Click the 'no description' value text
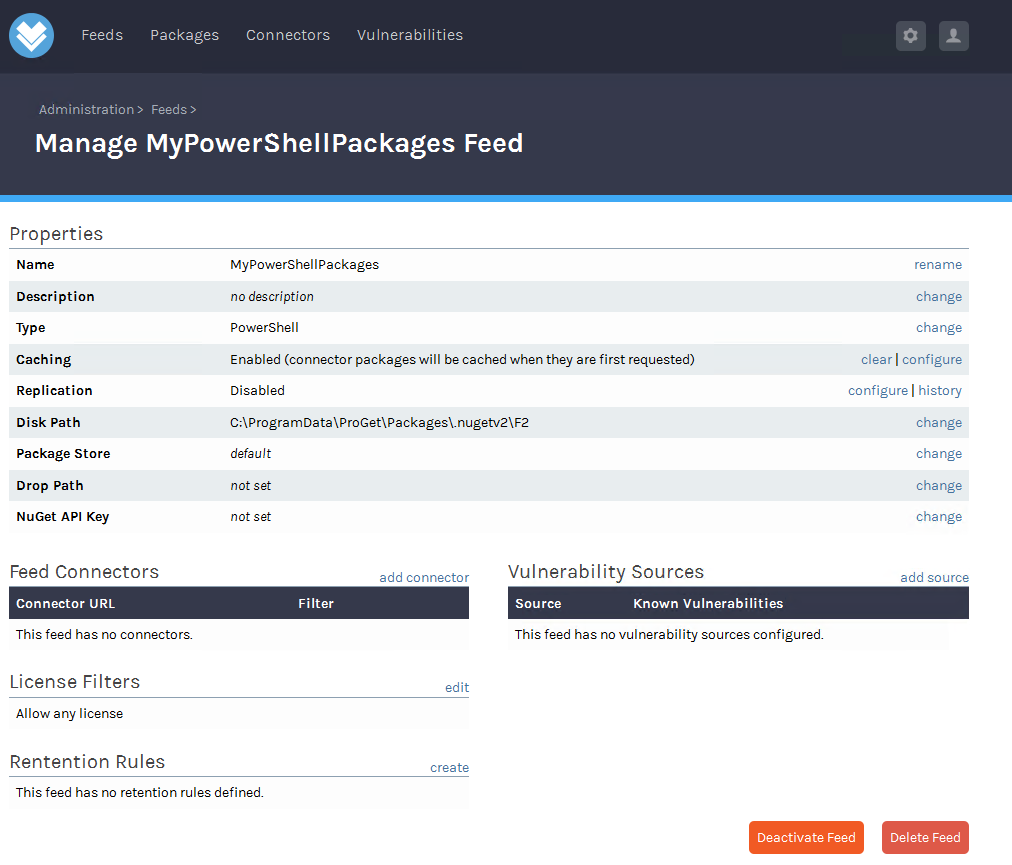This screenshot has width=1012, height=865. pyautogui.click(x=272, y=296)
